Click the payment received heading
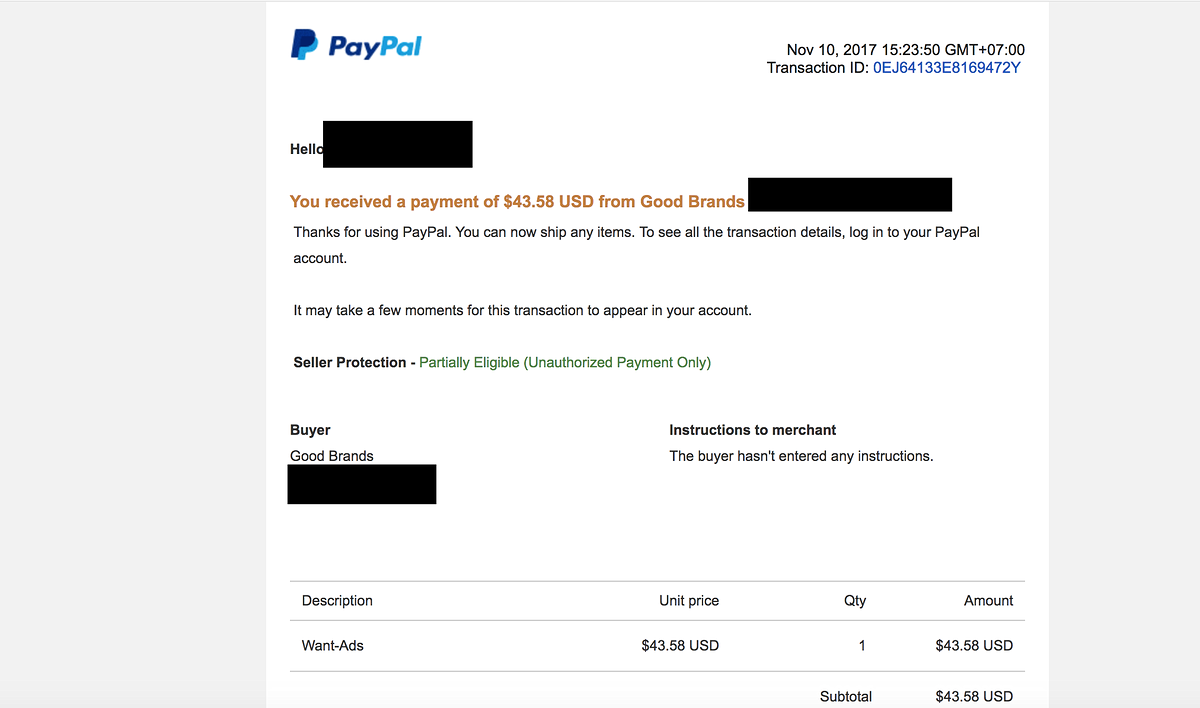Image resolution: width=1200 pixels, height=708 pixels. point(517,202)
